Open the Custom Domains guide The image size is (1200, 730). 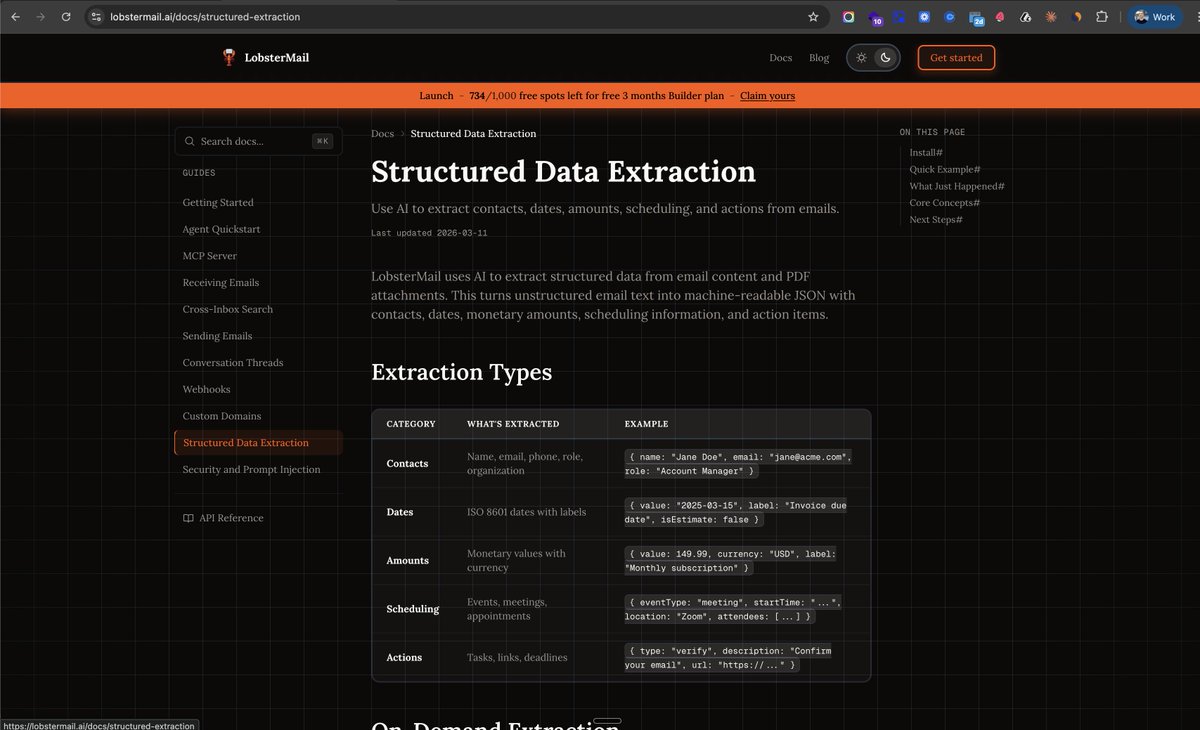pyautogui.click(x=221, y=416)
